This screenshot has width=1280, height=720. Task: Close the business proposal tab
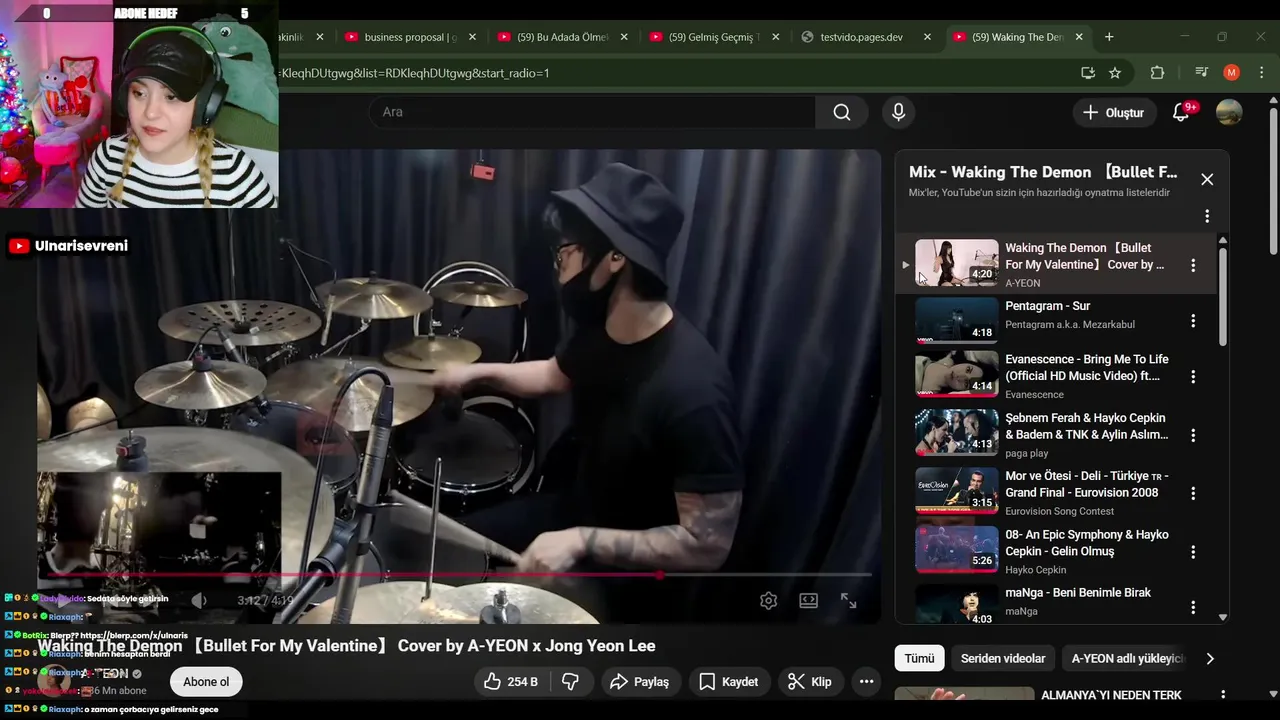click(472, 37)
